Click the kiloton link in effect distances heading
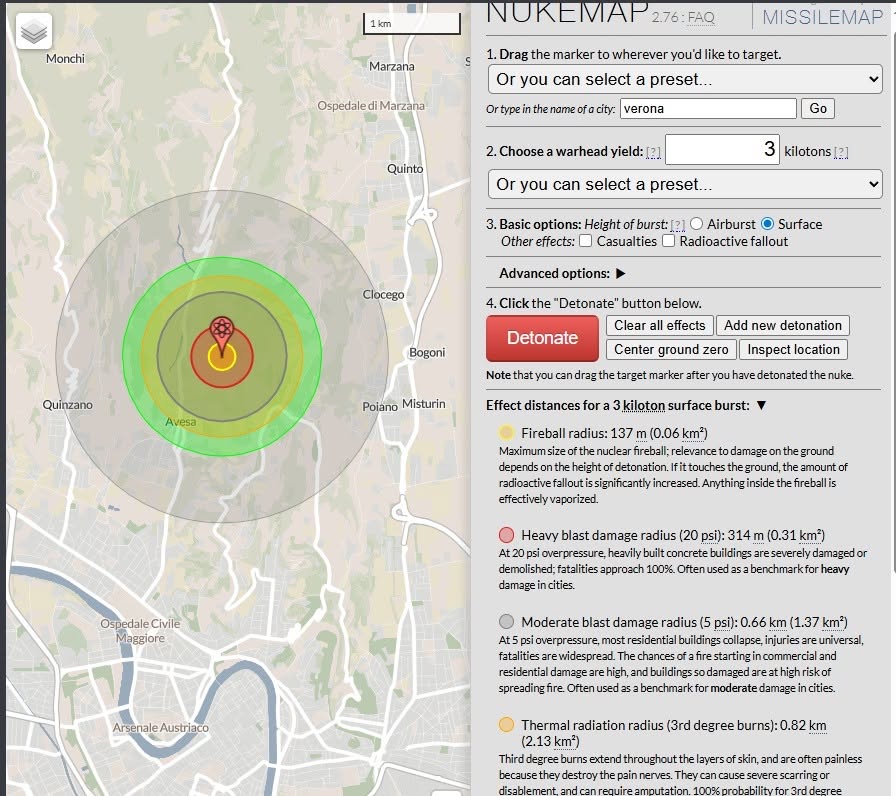Screen dimensions: 896x796 coord(643,405)
